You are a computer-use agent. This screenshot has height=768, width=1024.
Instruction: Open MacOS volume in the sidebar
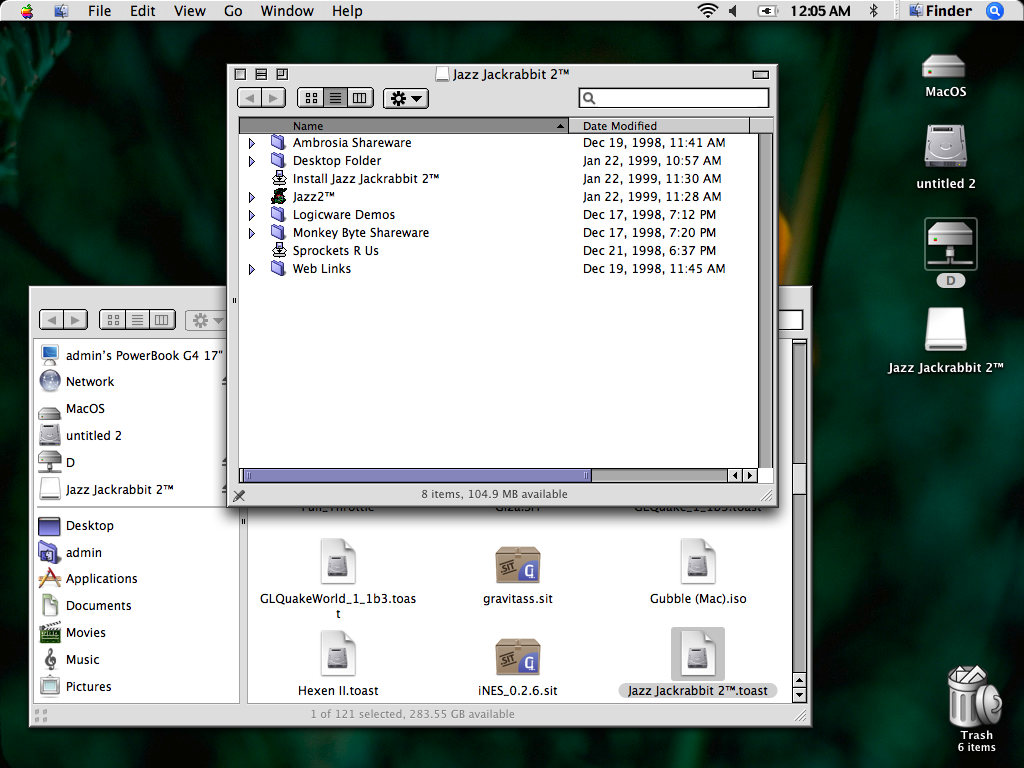(x=72, y=409)
